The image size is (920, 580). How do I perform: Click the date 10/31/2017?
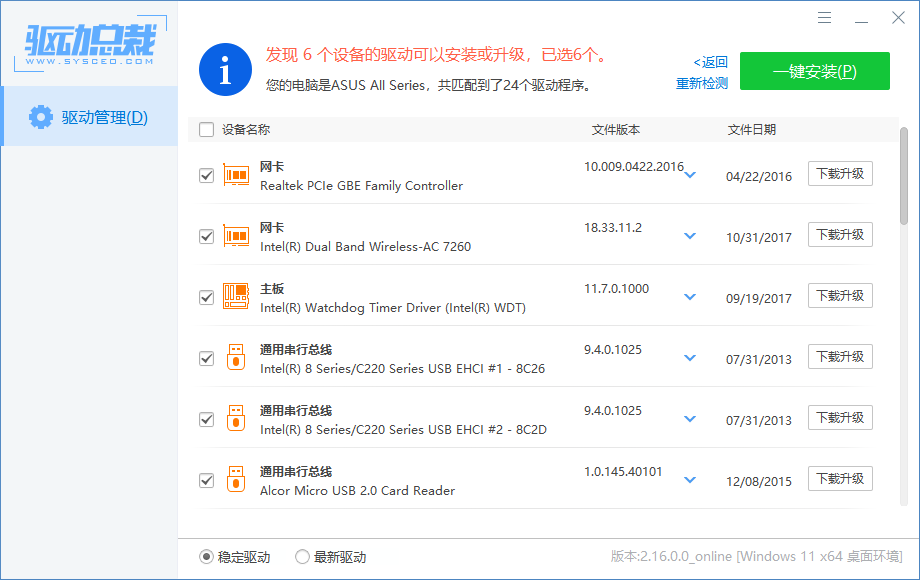(x=759, y=238)
